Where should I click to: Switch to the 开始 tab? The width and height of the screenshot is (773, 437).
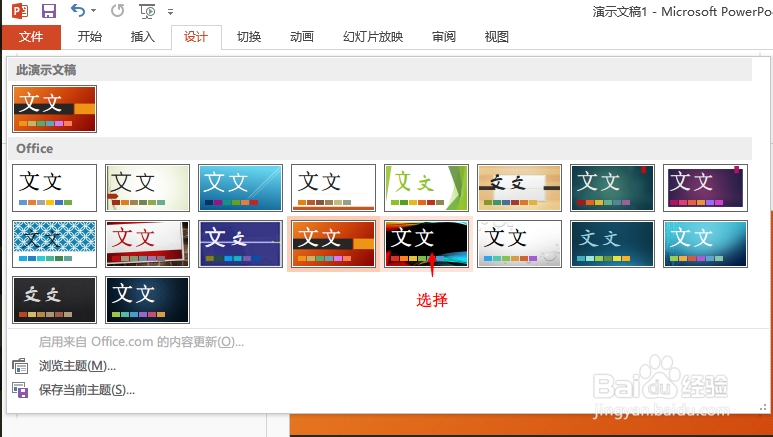point(90,37)
